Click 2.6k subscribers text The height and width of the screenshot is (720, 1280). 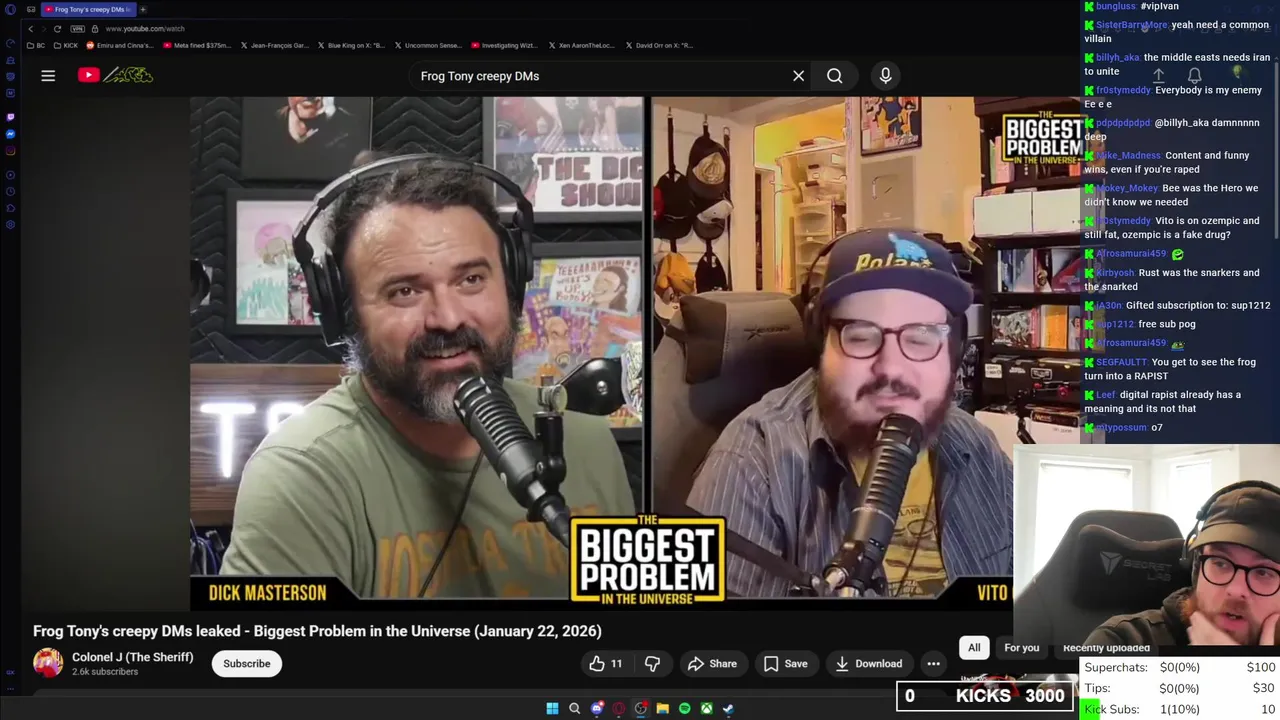pyautogui.click(x=105, y=672)
